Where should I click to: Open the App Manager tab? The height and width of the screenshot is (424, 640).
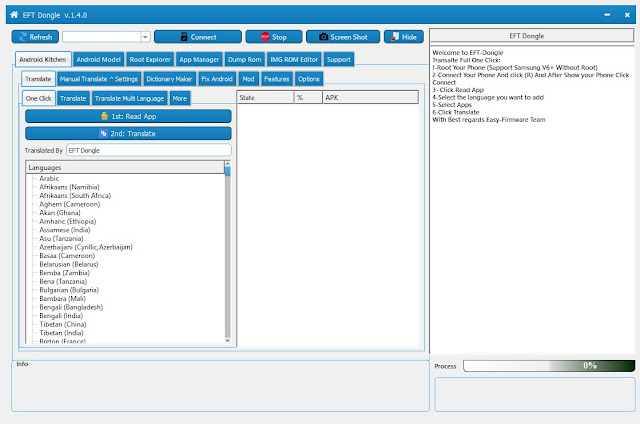point(199,60)
